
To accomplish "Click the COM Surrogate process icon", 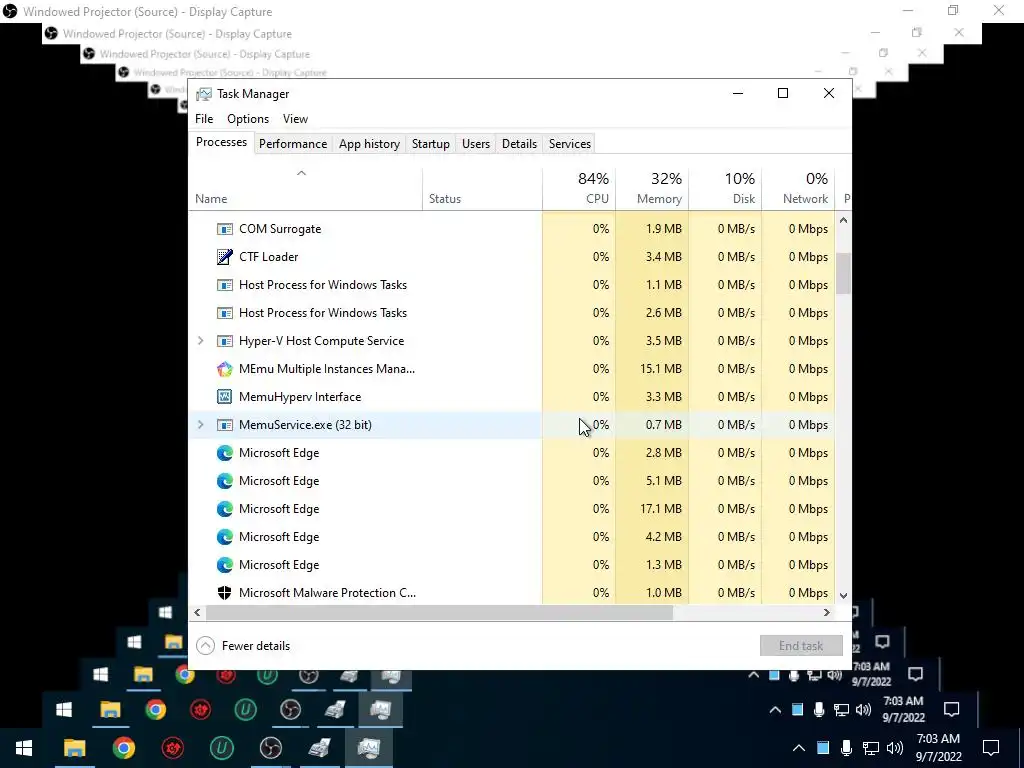I will tap(225, 229).
